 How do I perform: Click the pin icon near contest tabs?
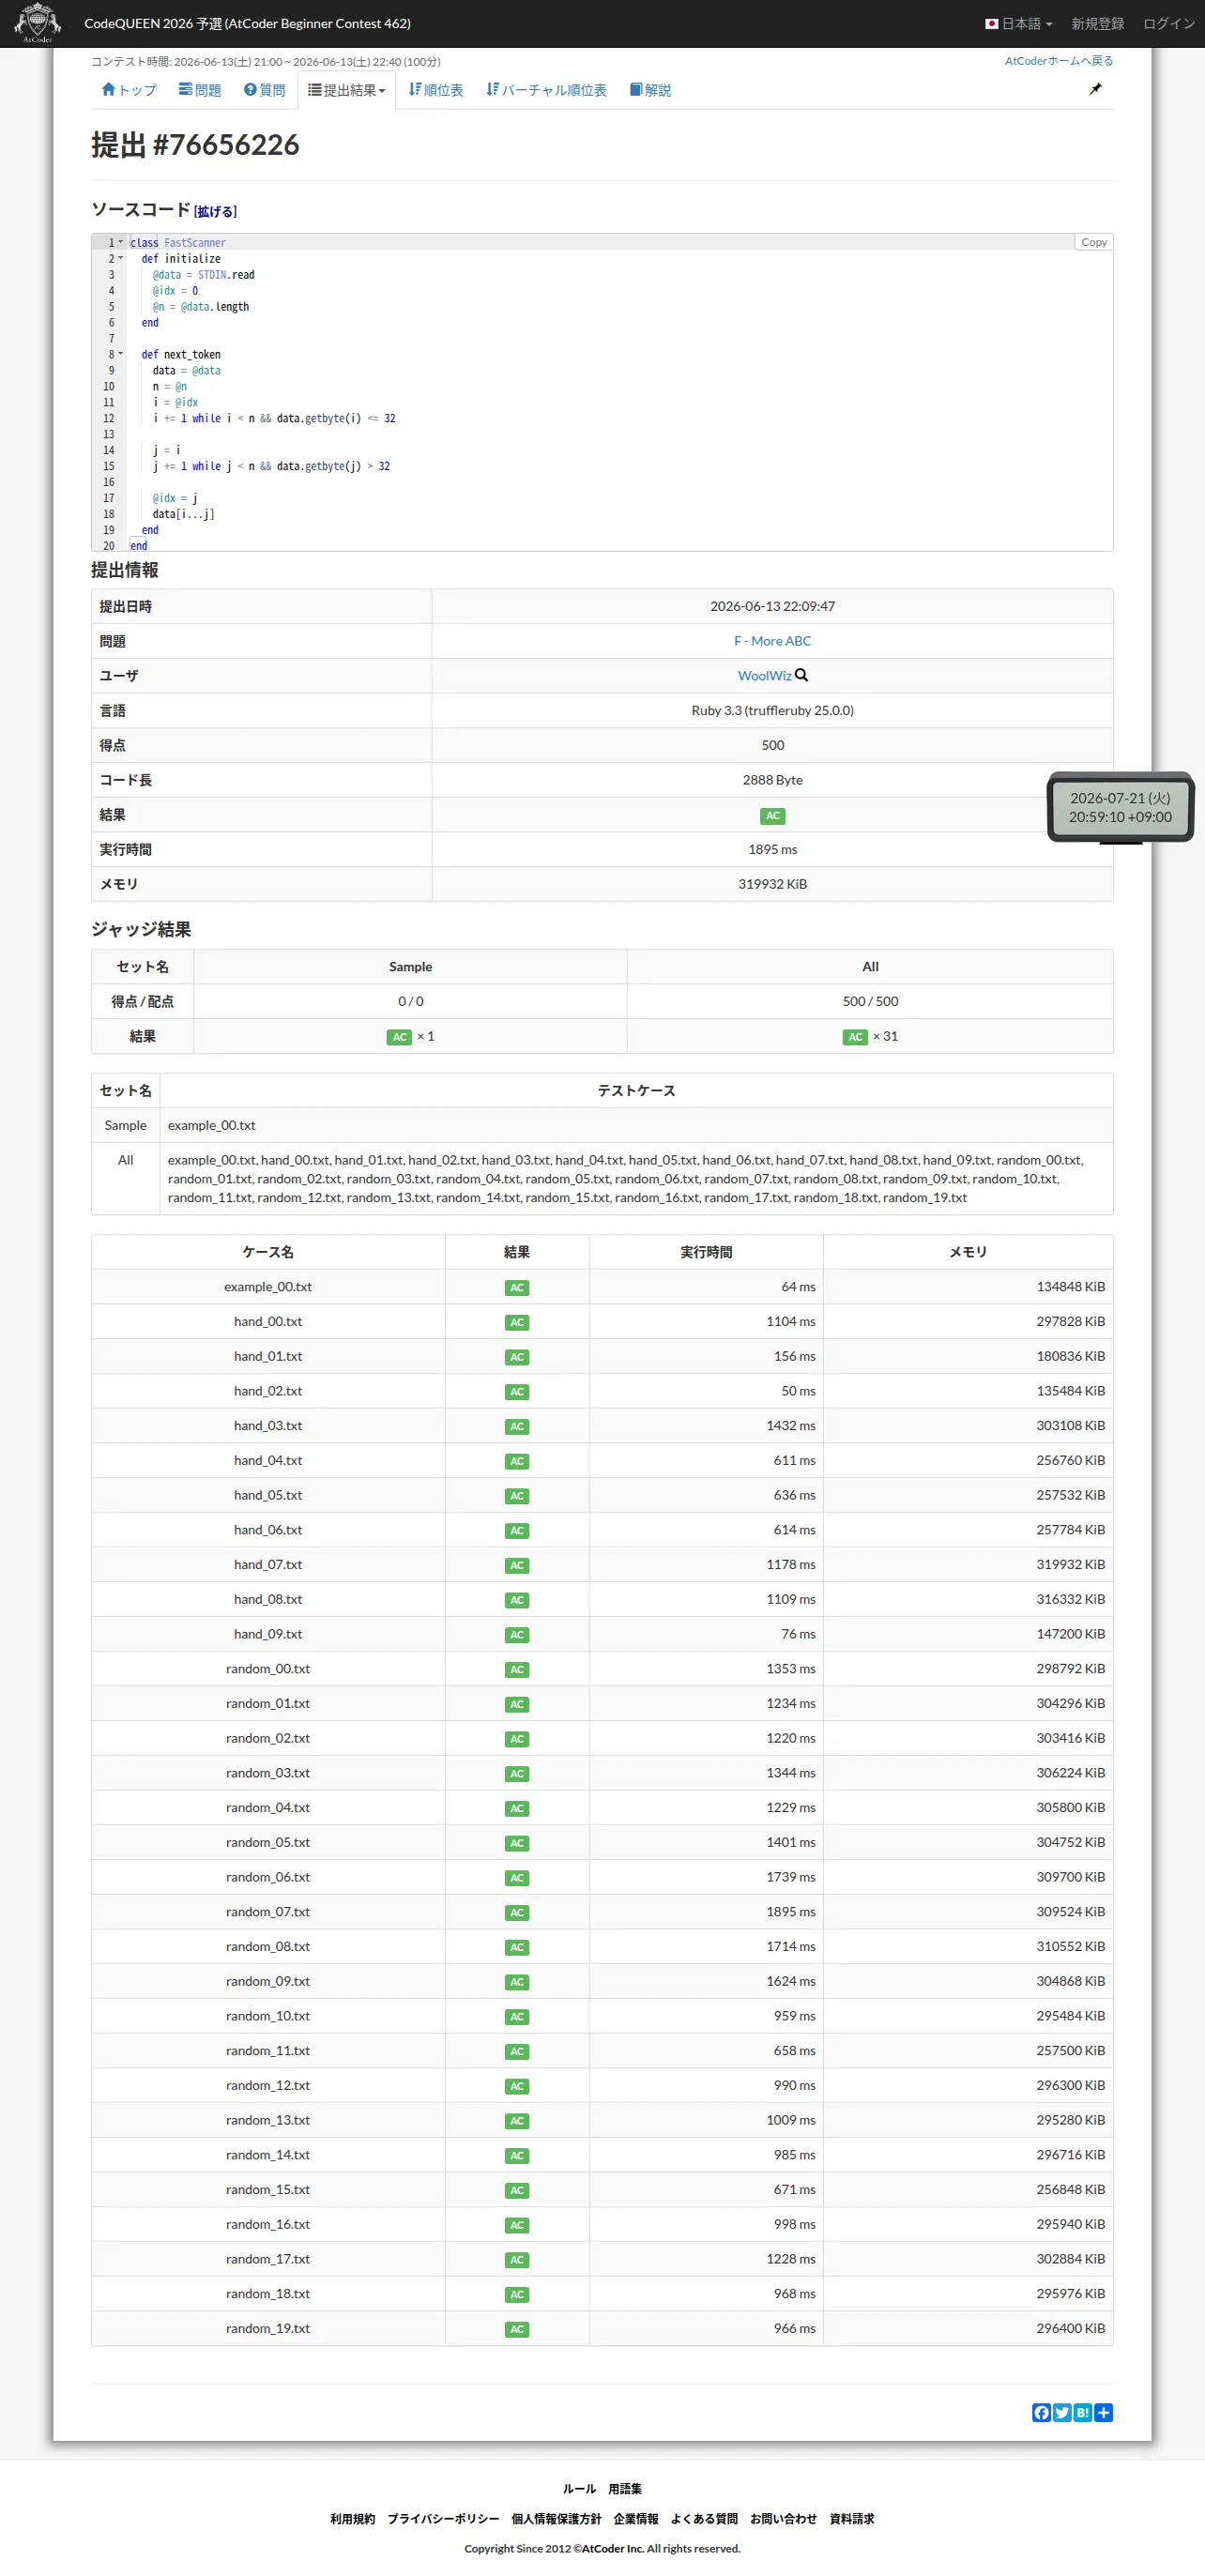(1095, 89)
